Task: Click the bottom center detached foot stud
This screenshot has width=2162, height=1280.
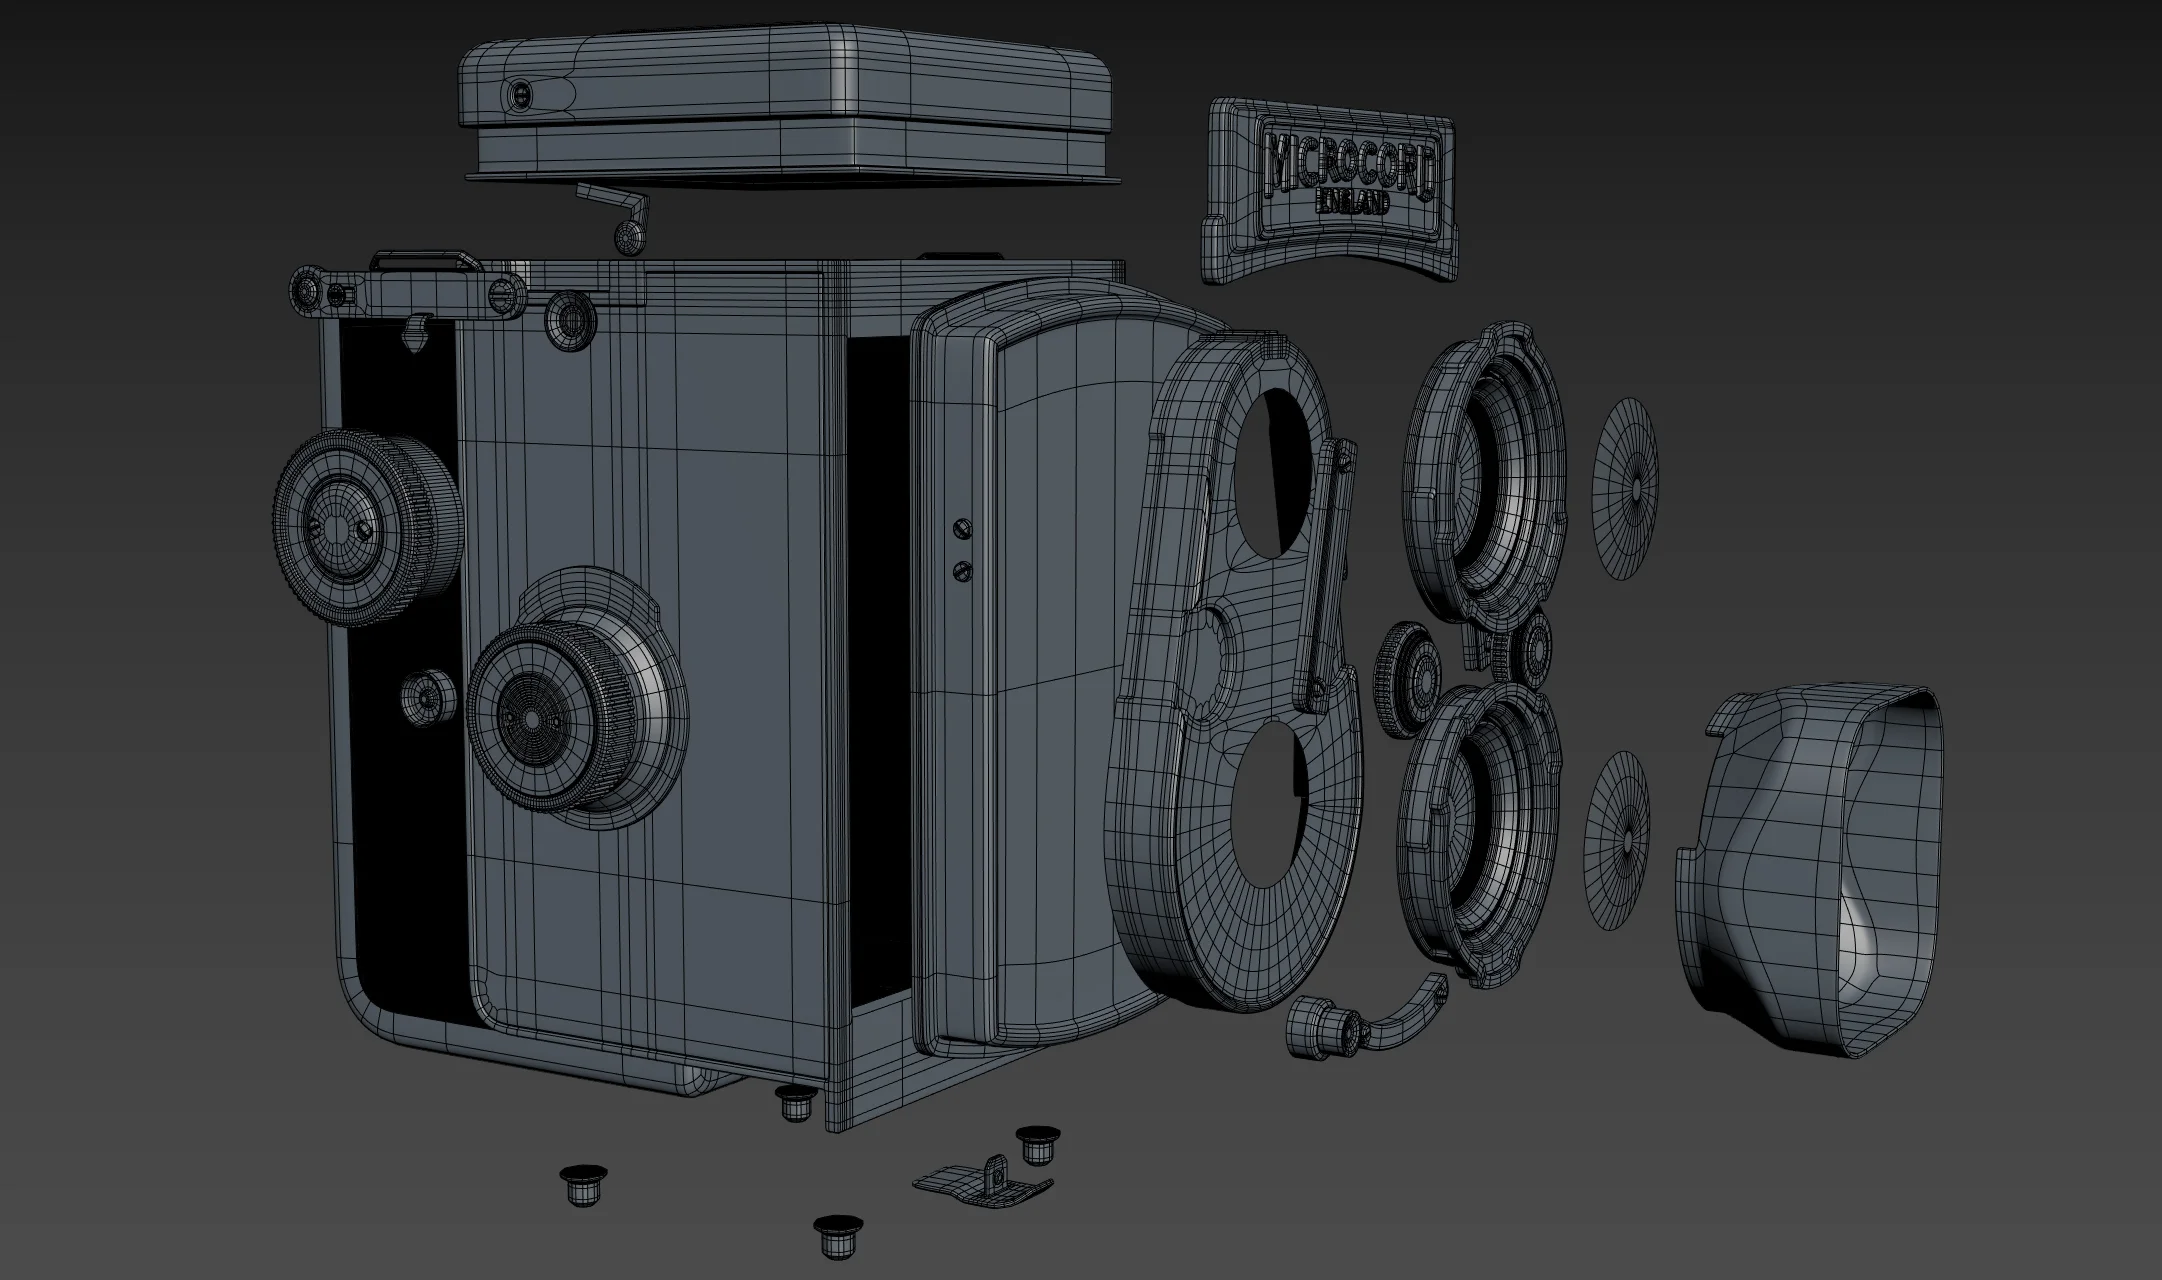Action: (x=838, y=1236)
